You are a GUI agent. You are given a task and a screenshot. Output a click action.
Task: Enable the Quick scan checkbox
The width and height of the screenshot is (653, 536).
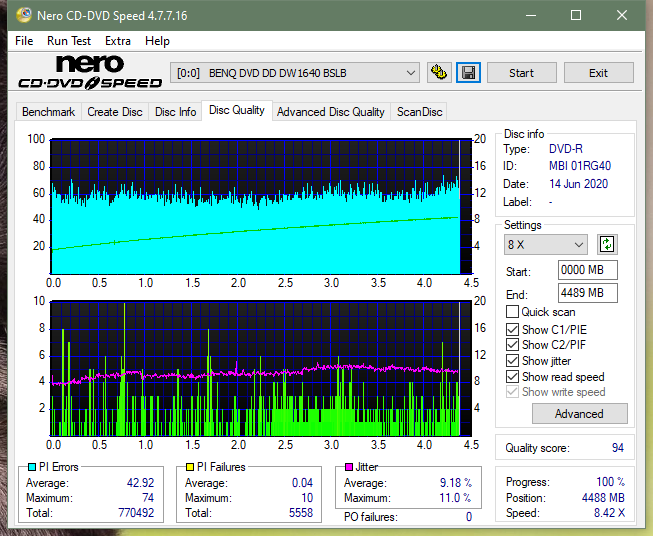pos(512,312)
